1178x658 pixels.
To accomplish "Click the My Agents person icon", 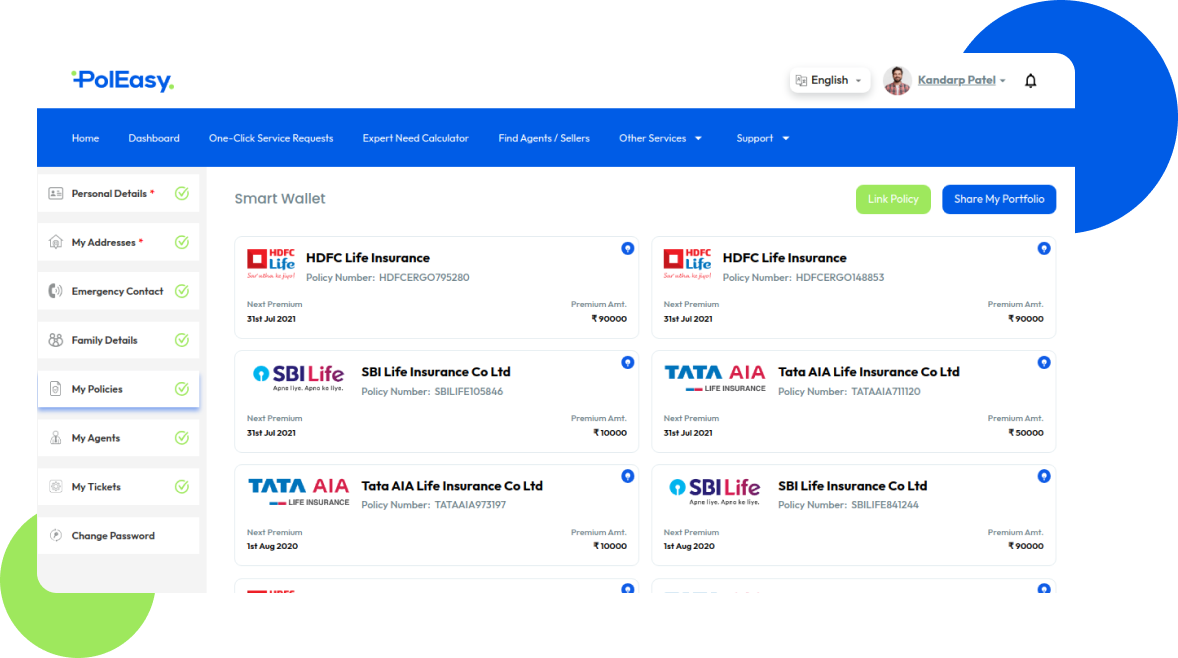I will coord(56,437).
